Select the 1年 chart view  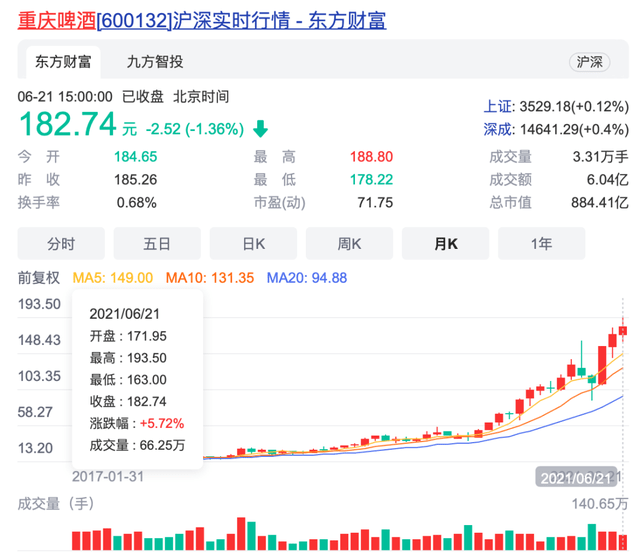(542, 244)
